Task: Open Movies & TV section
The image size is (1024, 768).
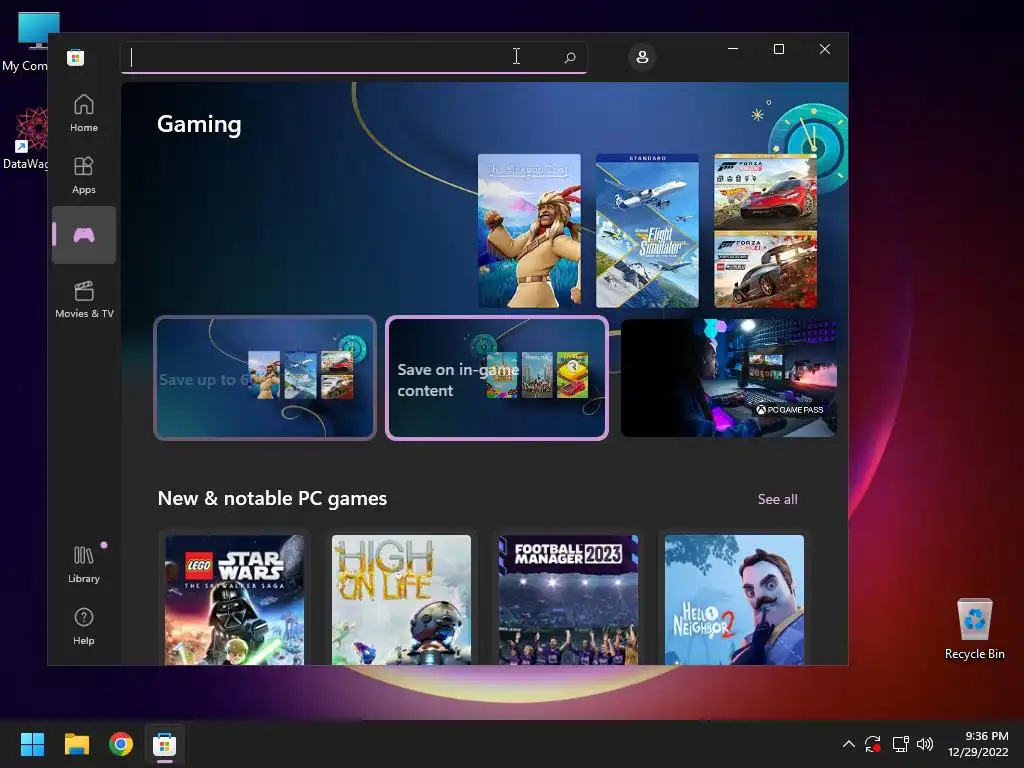Action: (84, 299)
